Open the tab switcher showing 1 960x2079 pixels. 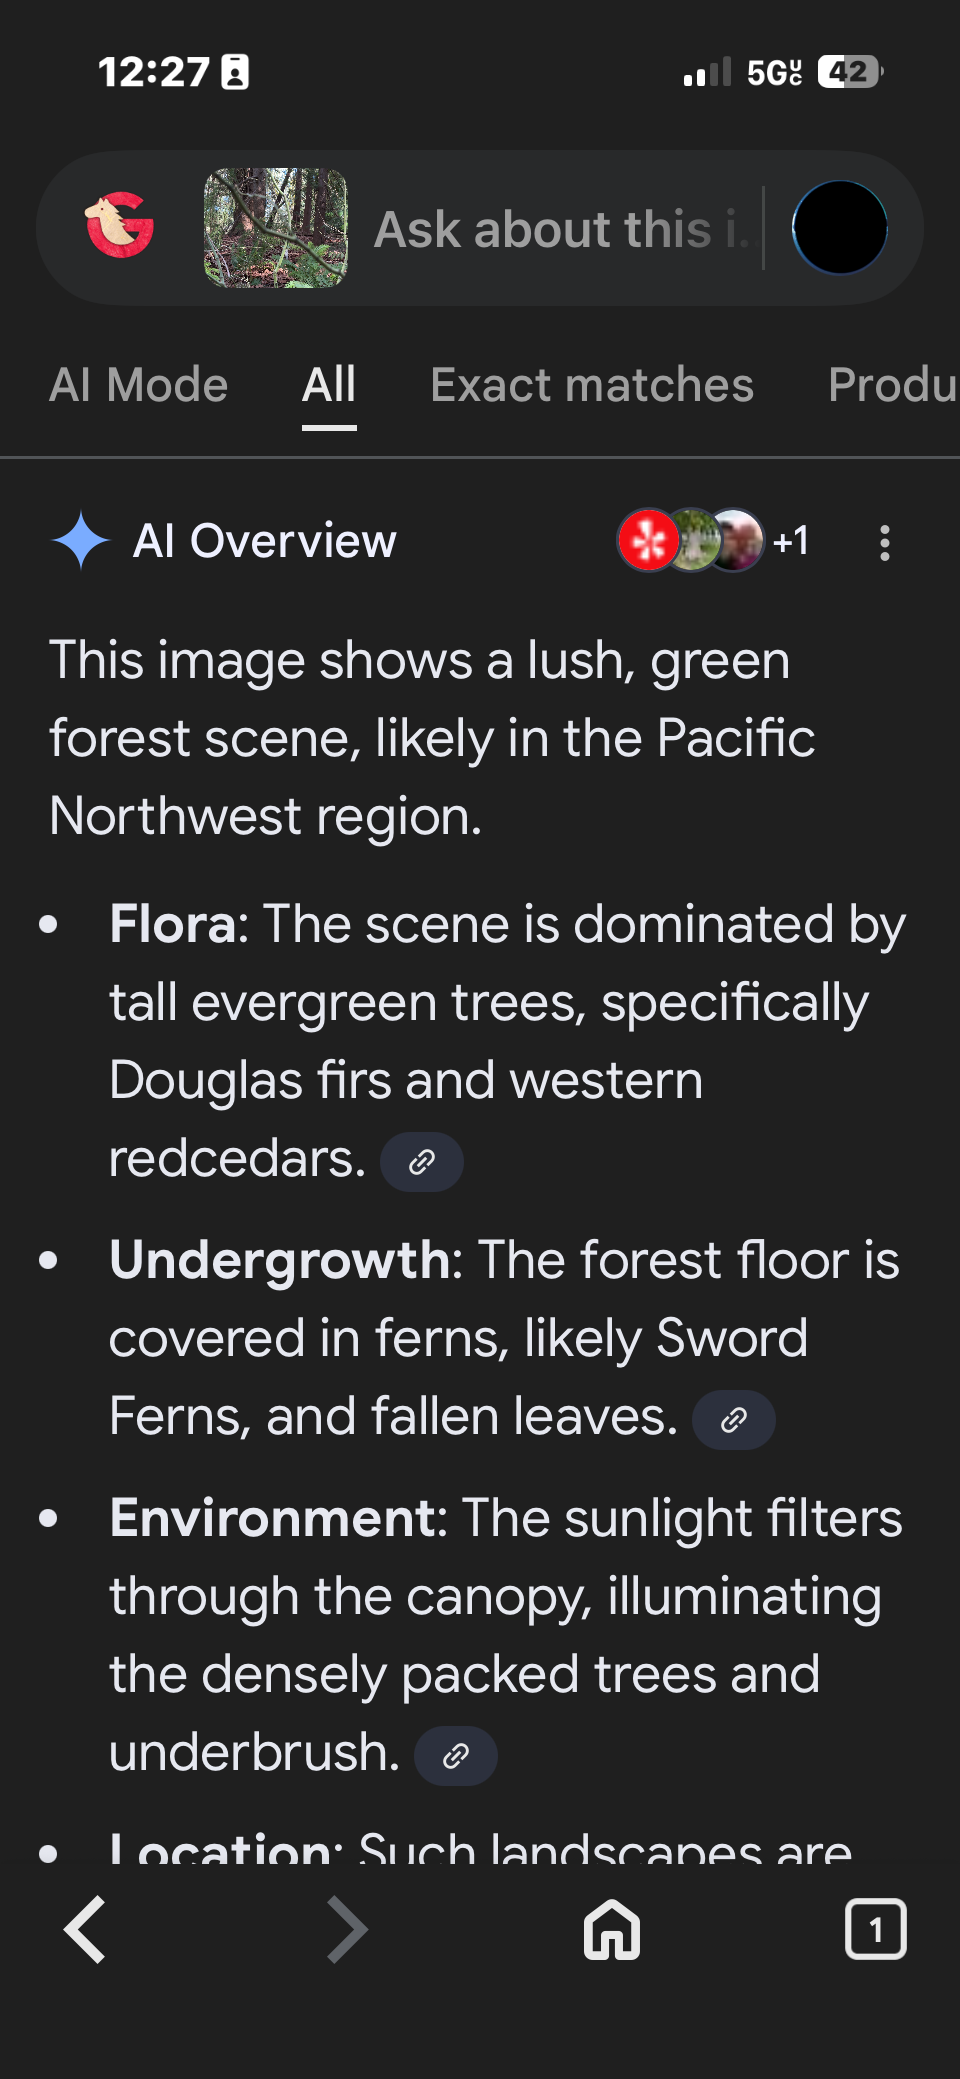875,1929
